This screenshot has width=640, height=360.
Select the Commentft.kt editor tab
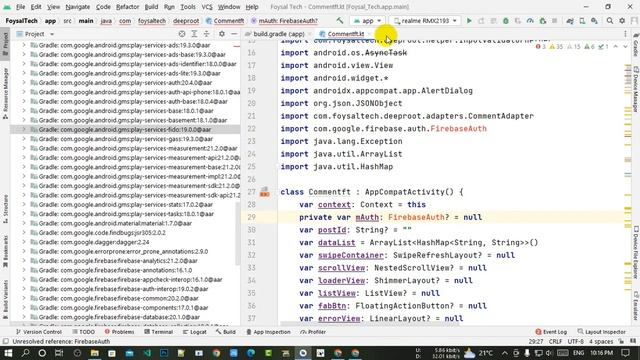345,34
